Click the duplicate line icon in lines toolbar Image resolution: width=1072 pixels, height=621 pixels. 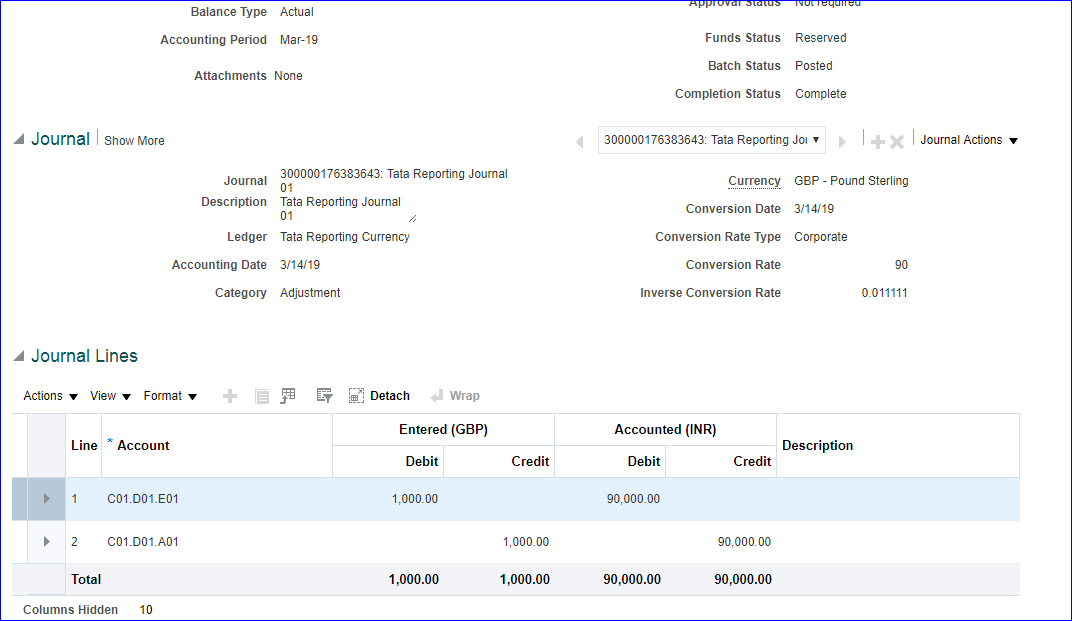point(262,396)
